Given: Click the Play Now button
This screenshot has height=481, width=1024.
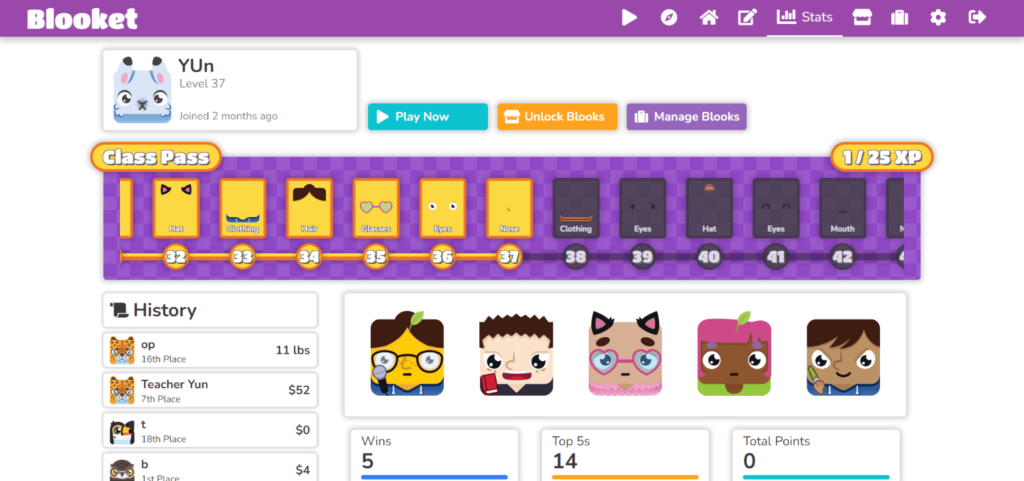Looking at the screenshot, I should click(x=428, y=117).
